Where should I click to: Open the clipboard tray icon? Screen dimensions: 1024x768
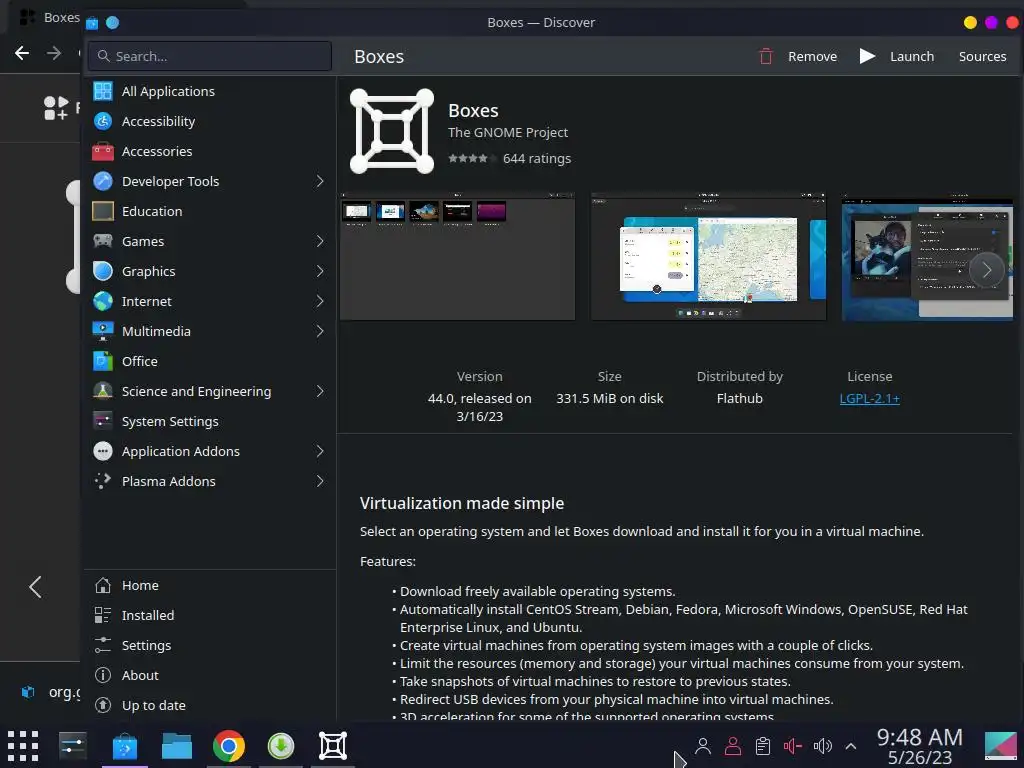(762, 746)
